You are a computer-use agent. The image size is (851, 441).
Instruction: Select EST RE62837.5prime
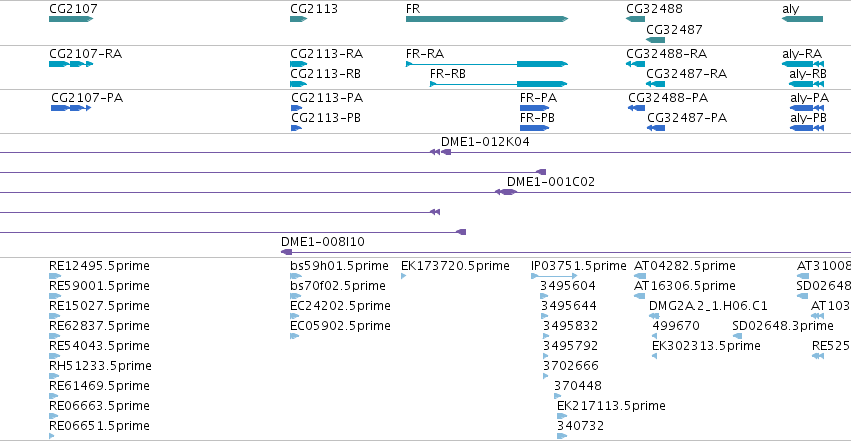tap(54, 336)
